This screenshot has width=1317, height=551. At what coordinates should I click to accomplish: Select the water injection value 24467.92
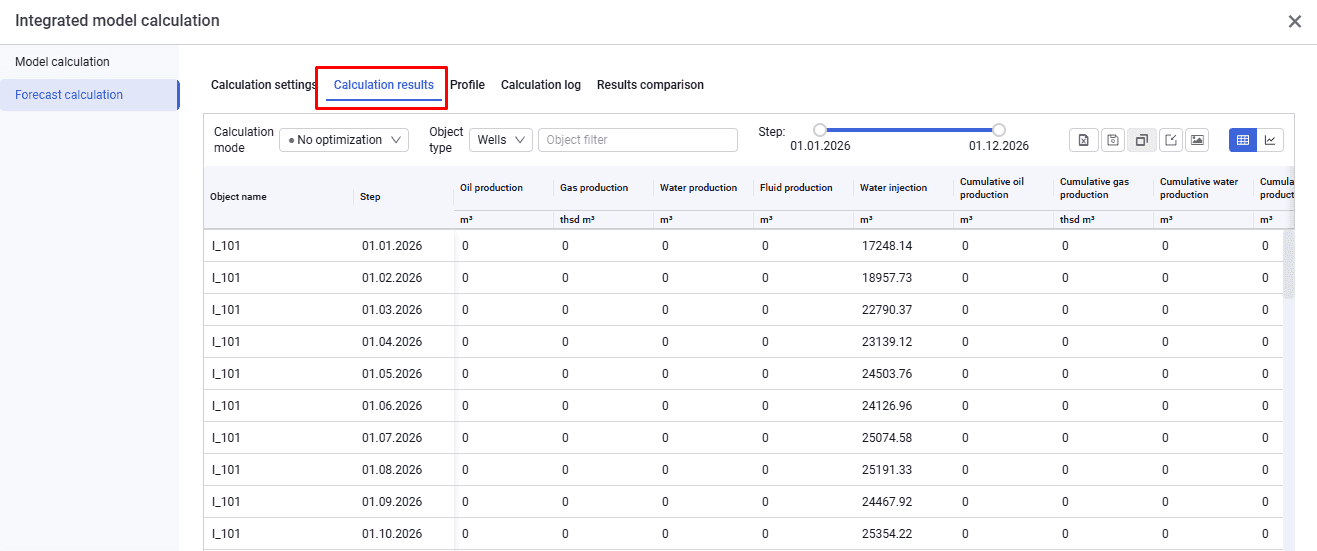(886, 502)
